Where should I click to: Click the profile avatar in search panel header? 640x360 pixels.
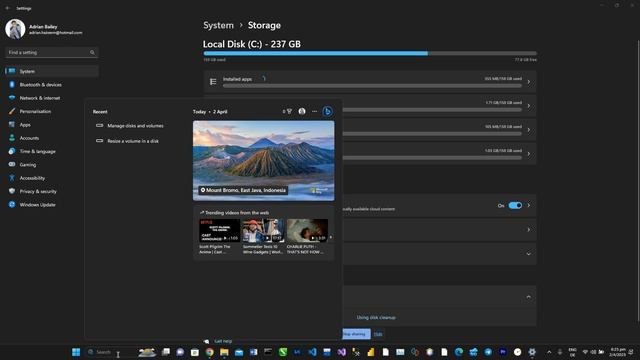302,111
